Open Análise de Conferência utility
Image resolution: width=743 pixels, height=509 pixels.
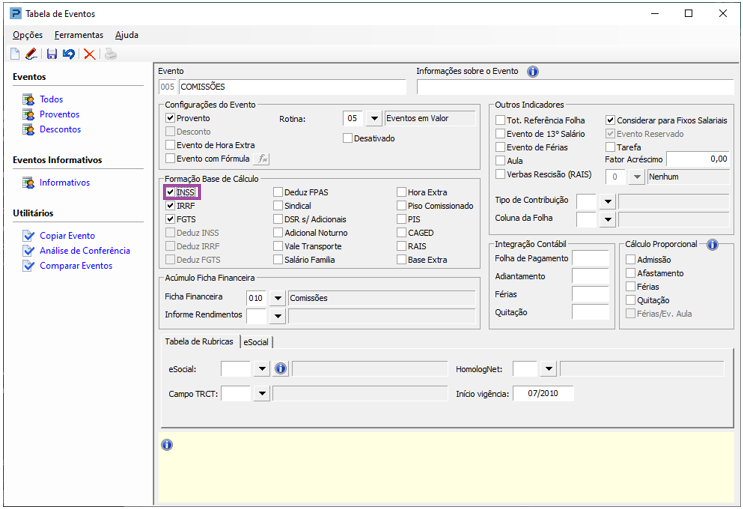(85, 251)
